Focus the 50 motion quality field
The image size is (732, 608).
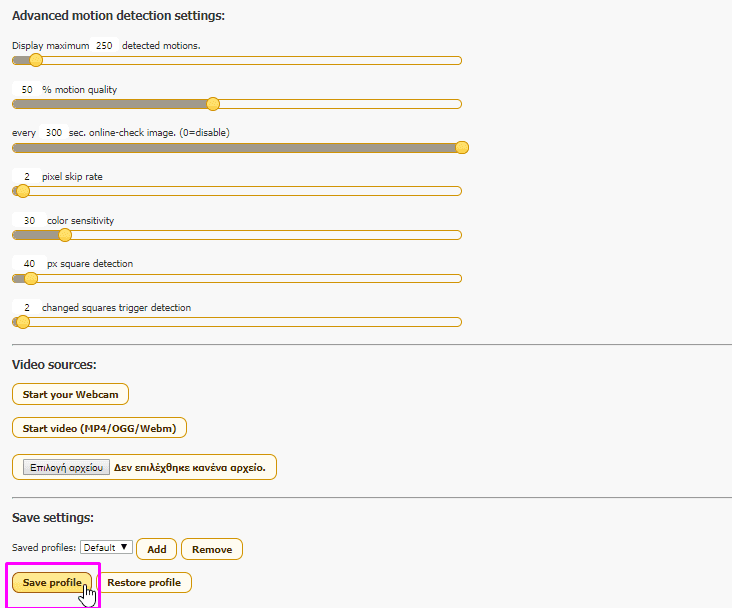coord(27,89)
